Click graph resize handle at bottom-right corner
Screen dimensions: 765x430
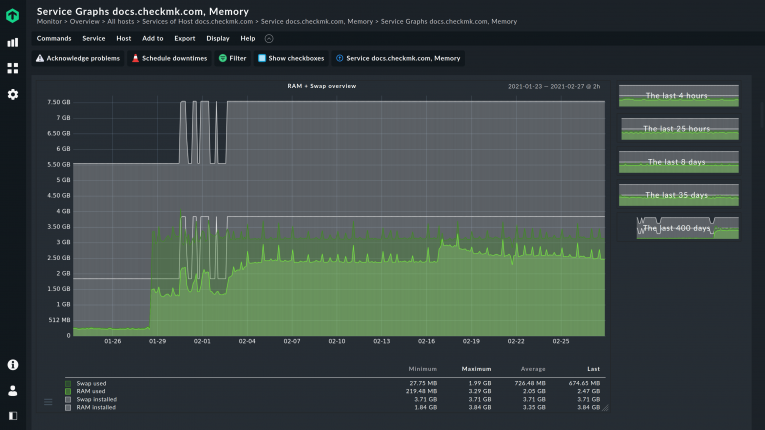point(604,407)
